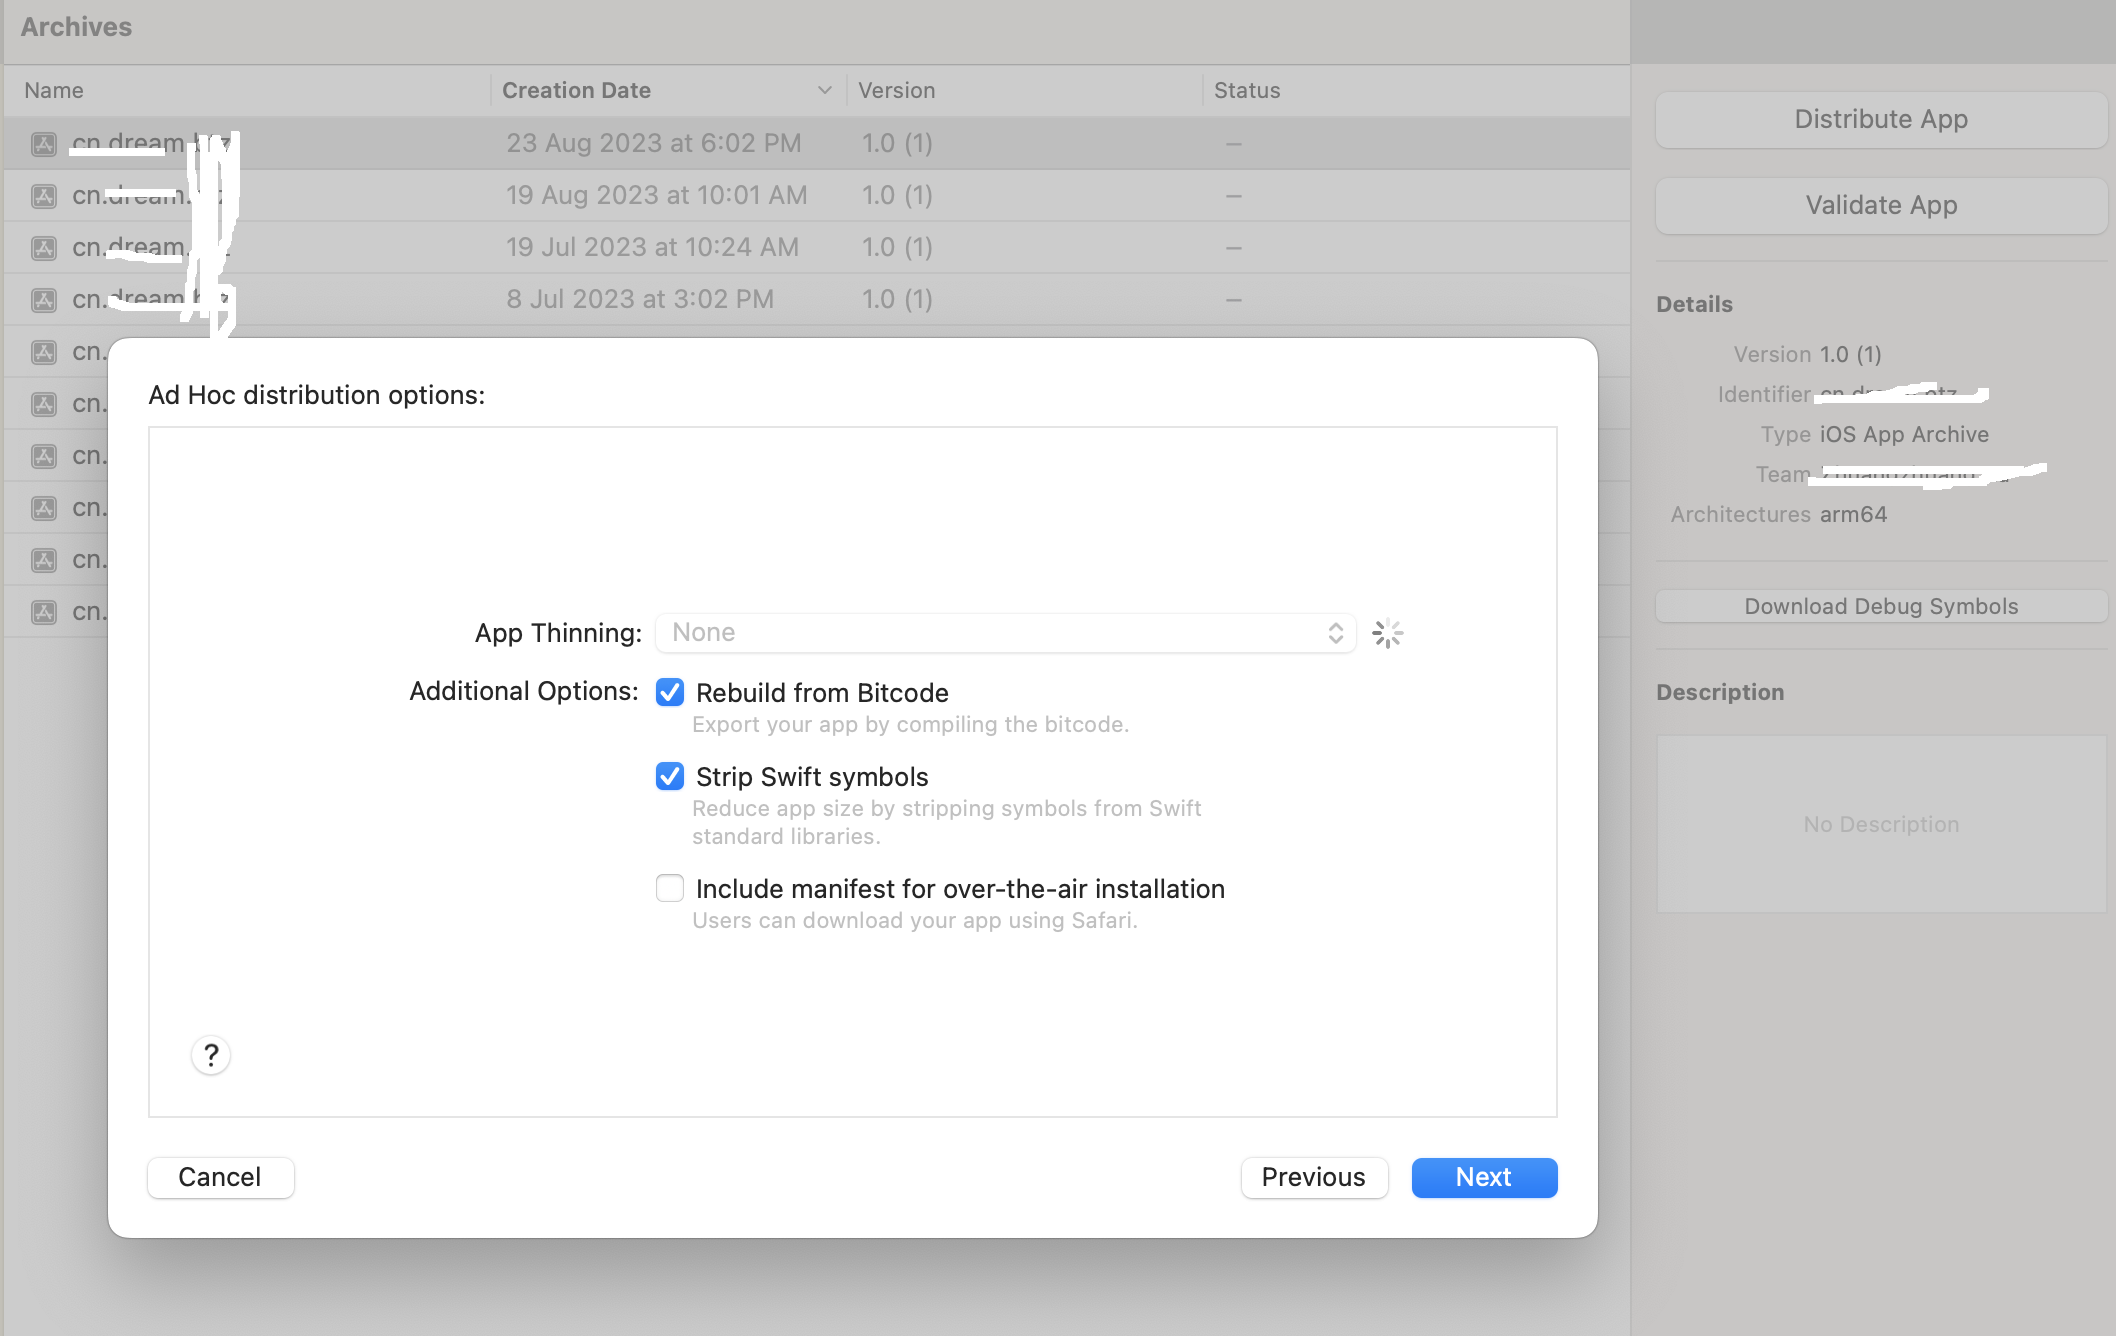Click the iOS App Archive type value
This screenshot has height=1336, width=2116.
[1904, 434]
